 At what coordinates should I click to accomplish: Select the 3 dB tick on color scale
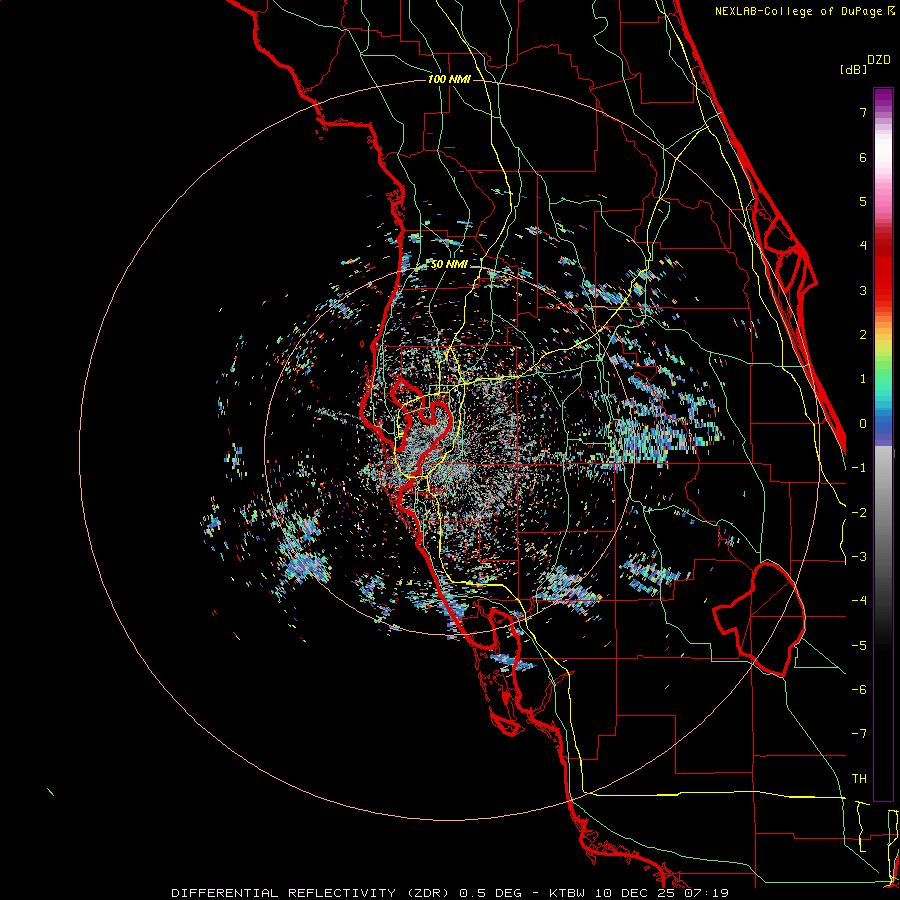pyautogui.click(x=863, y=290)
